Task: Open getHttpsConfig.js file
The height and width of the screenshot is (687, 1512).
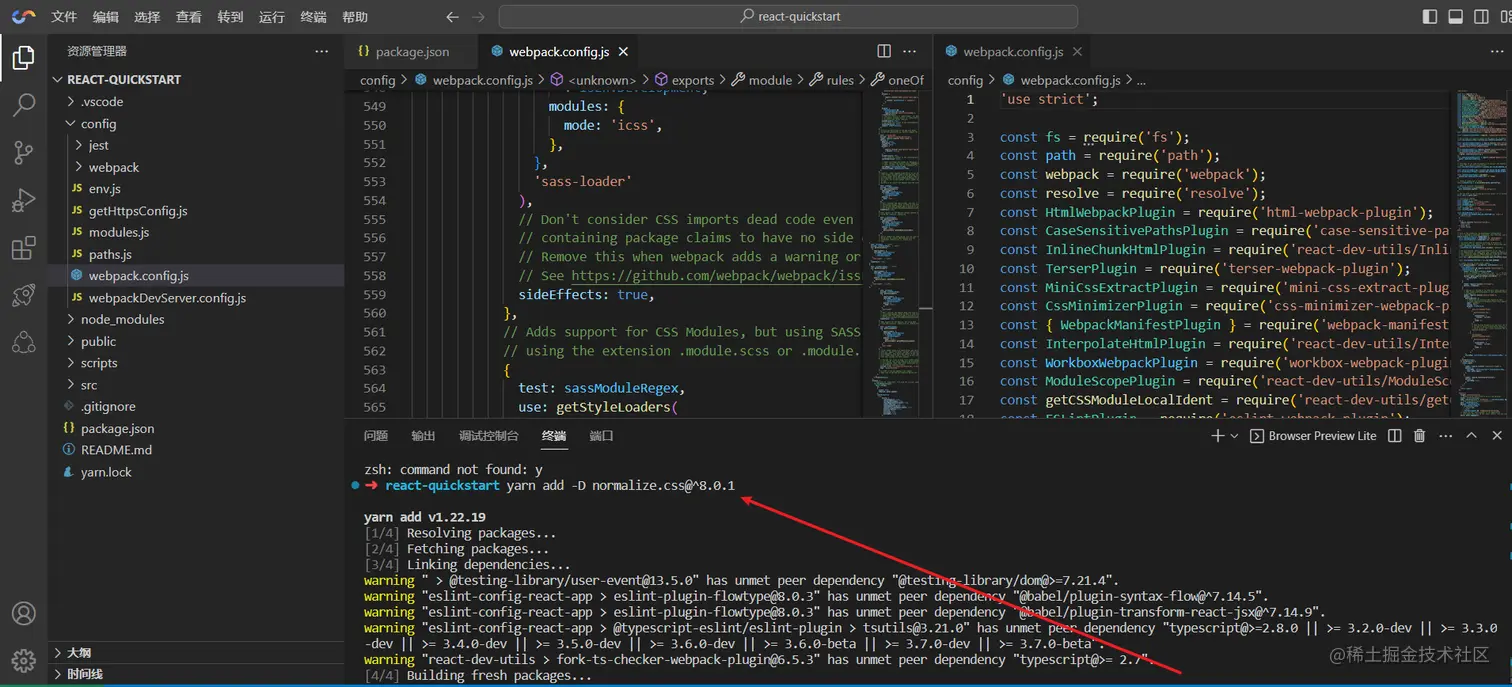Action: click(196, 211)
